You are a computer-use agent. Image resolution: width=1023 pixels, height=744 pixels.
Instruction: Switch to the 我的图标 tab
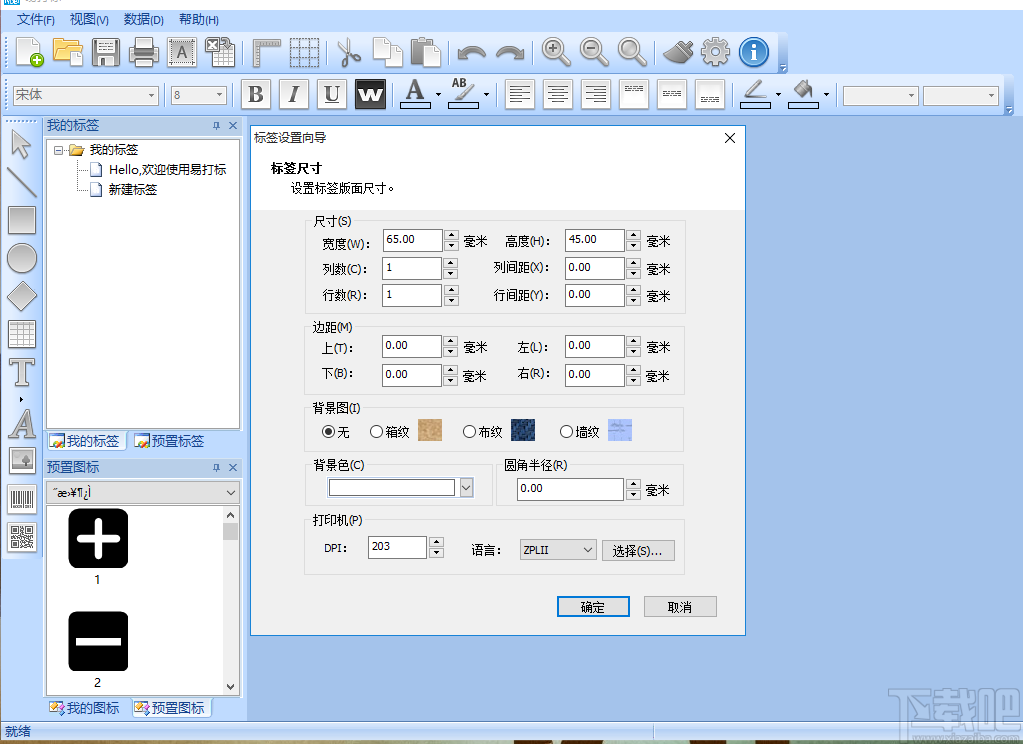84,708
